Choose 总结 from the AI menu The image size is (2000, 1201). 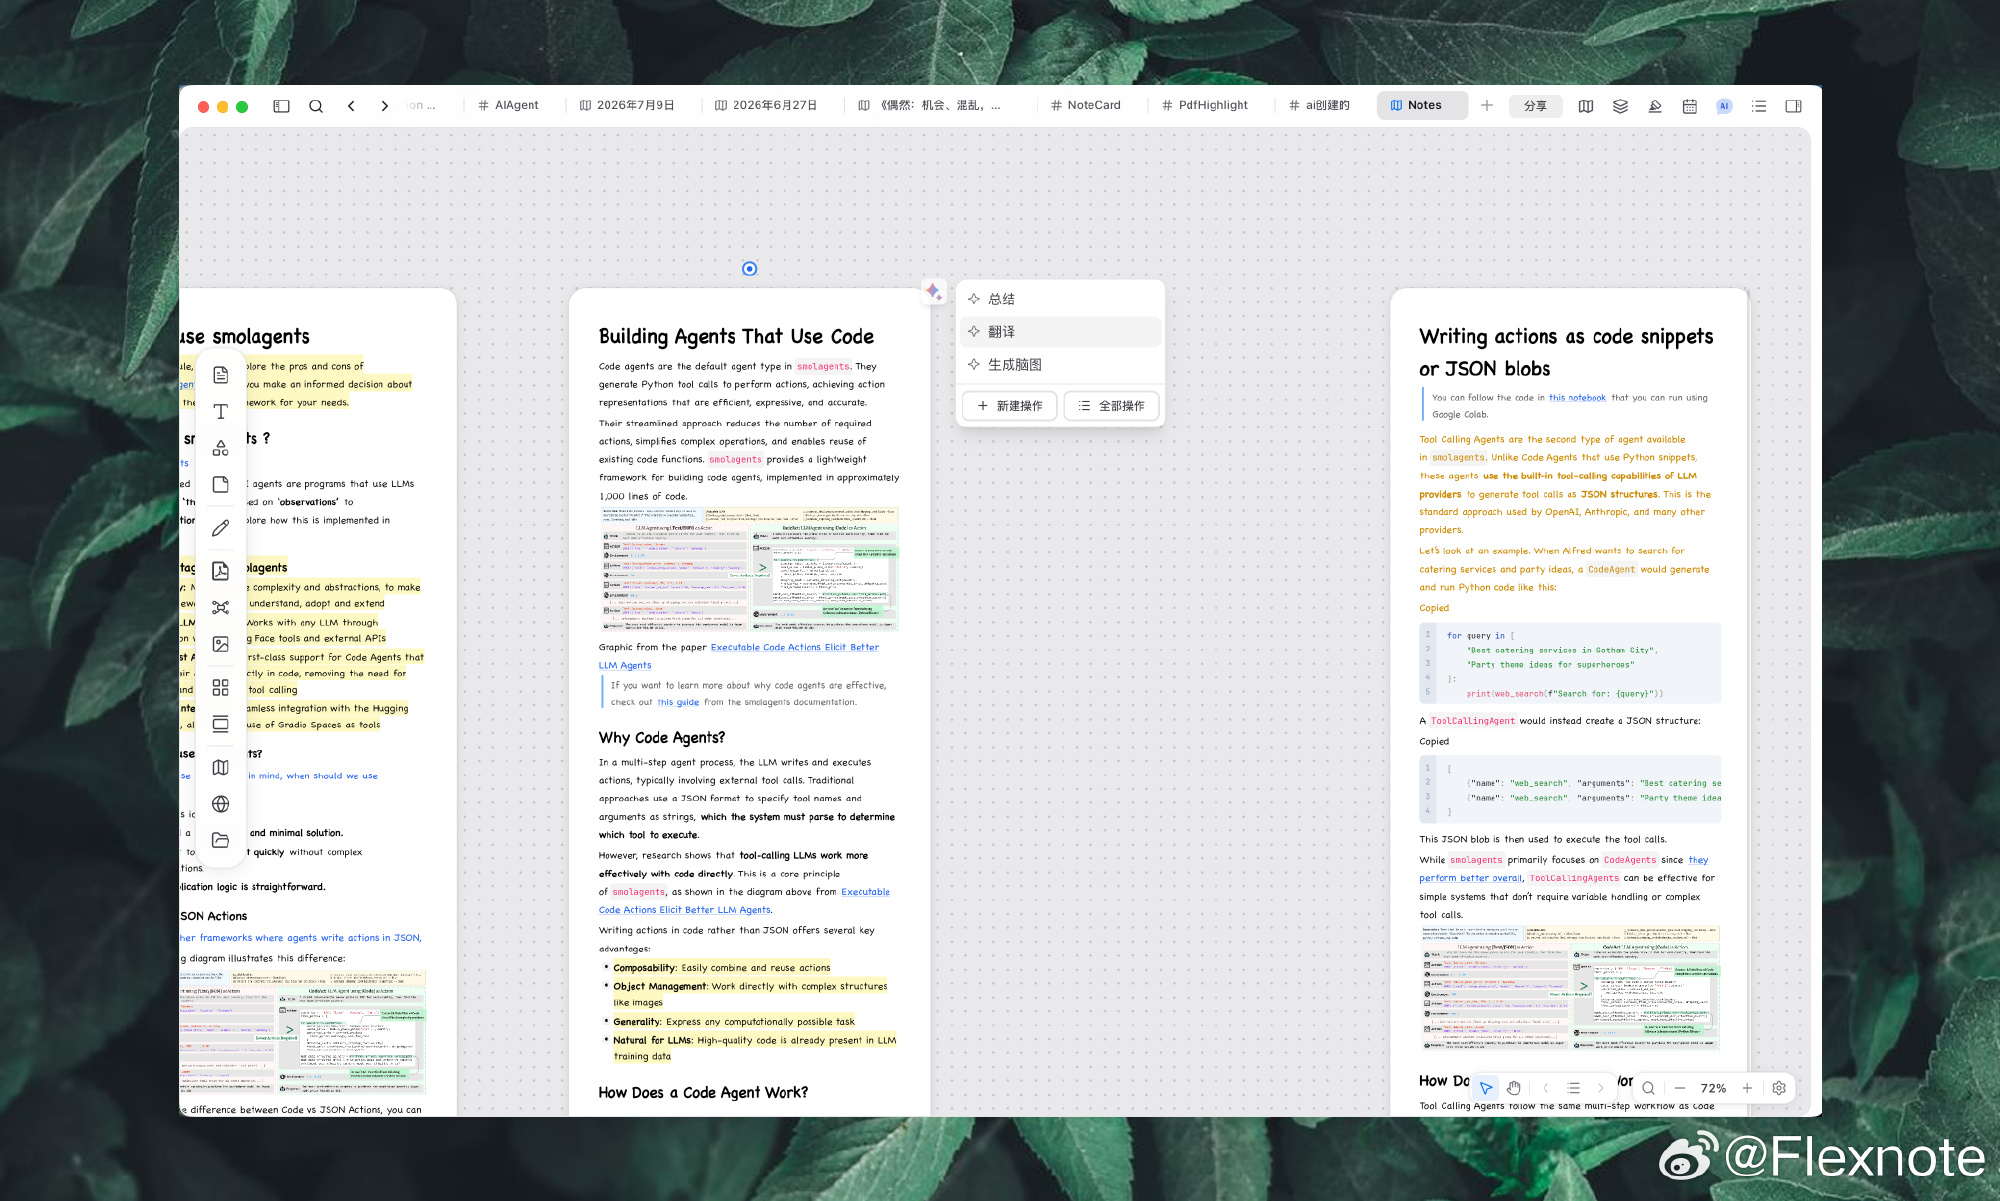pyautogui.click(x=1061, y=299)
